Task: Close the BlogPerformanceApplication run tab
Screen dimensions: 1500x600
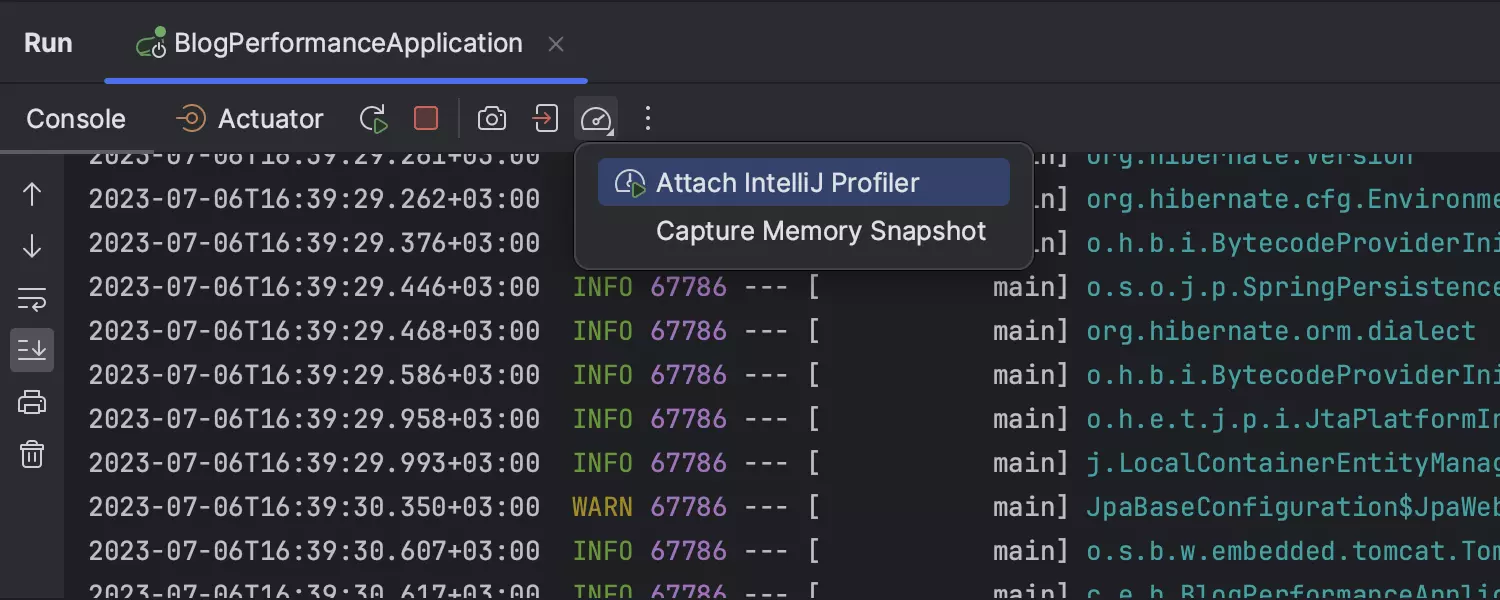Action: [556, 44]
